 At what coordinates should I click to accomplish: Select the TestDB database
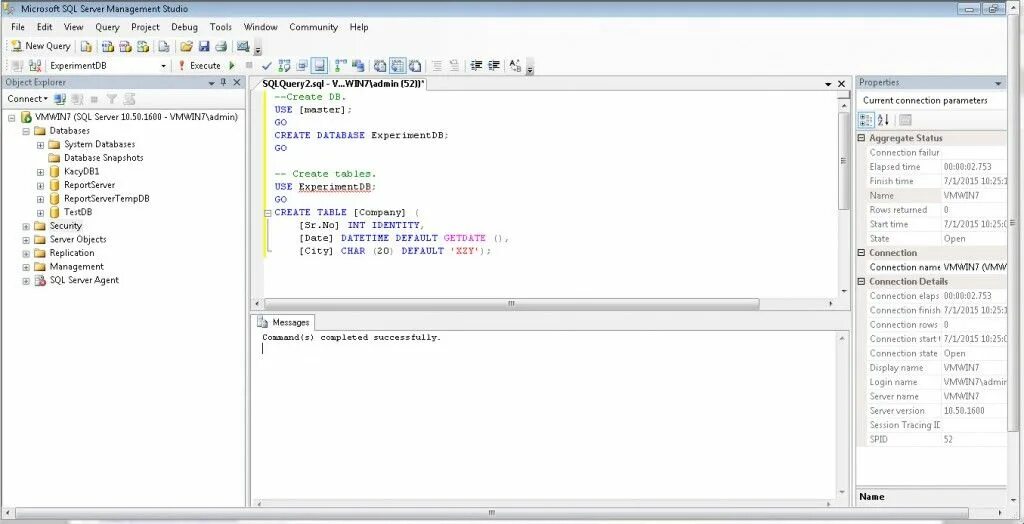pos(78,212)
